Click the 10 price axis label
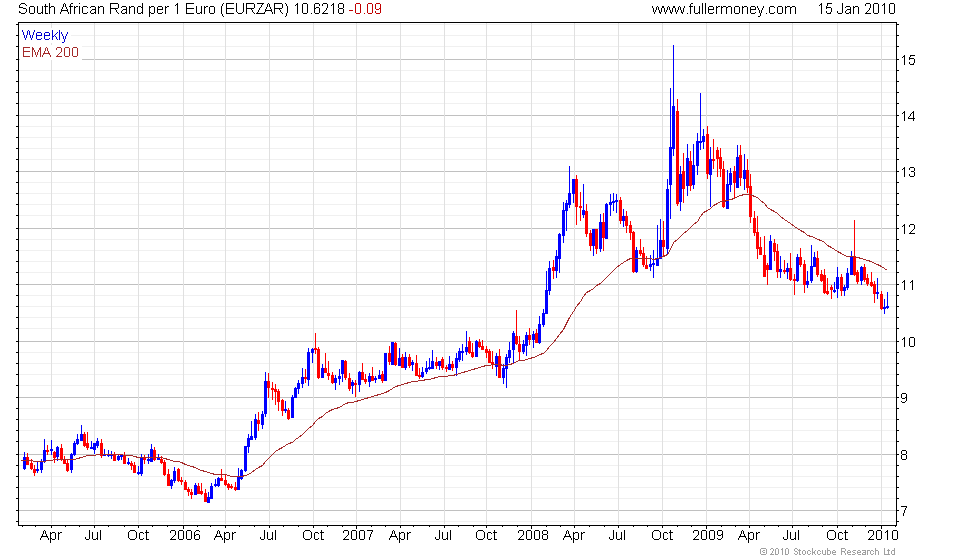The image size is (980, 560). click(908, 342)
